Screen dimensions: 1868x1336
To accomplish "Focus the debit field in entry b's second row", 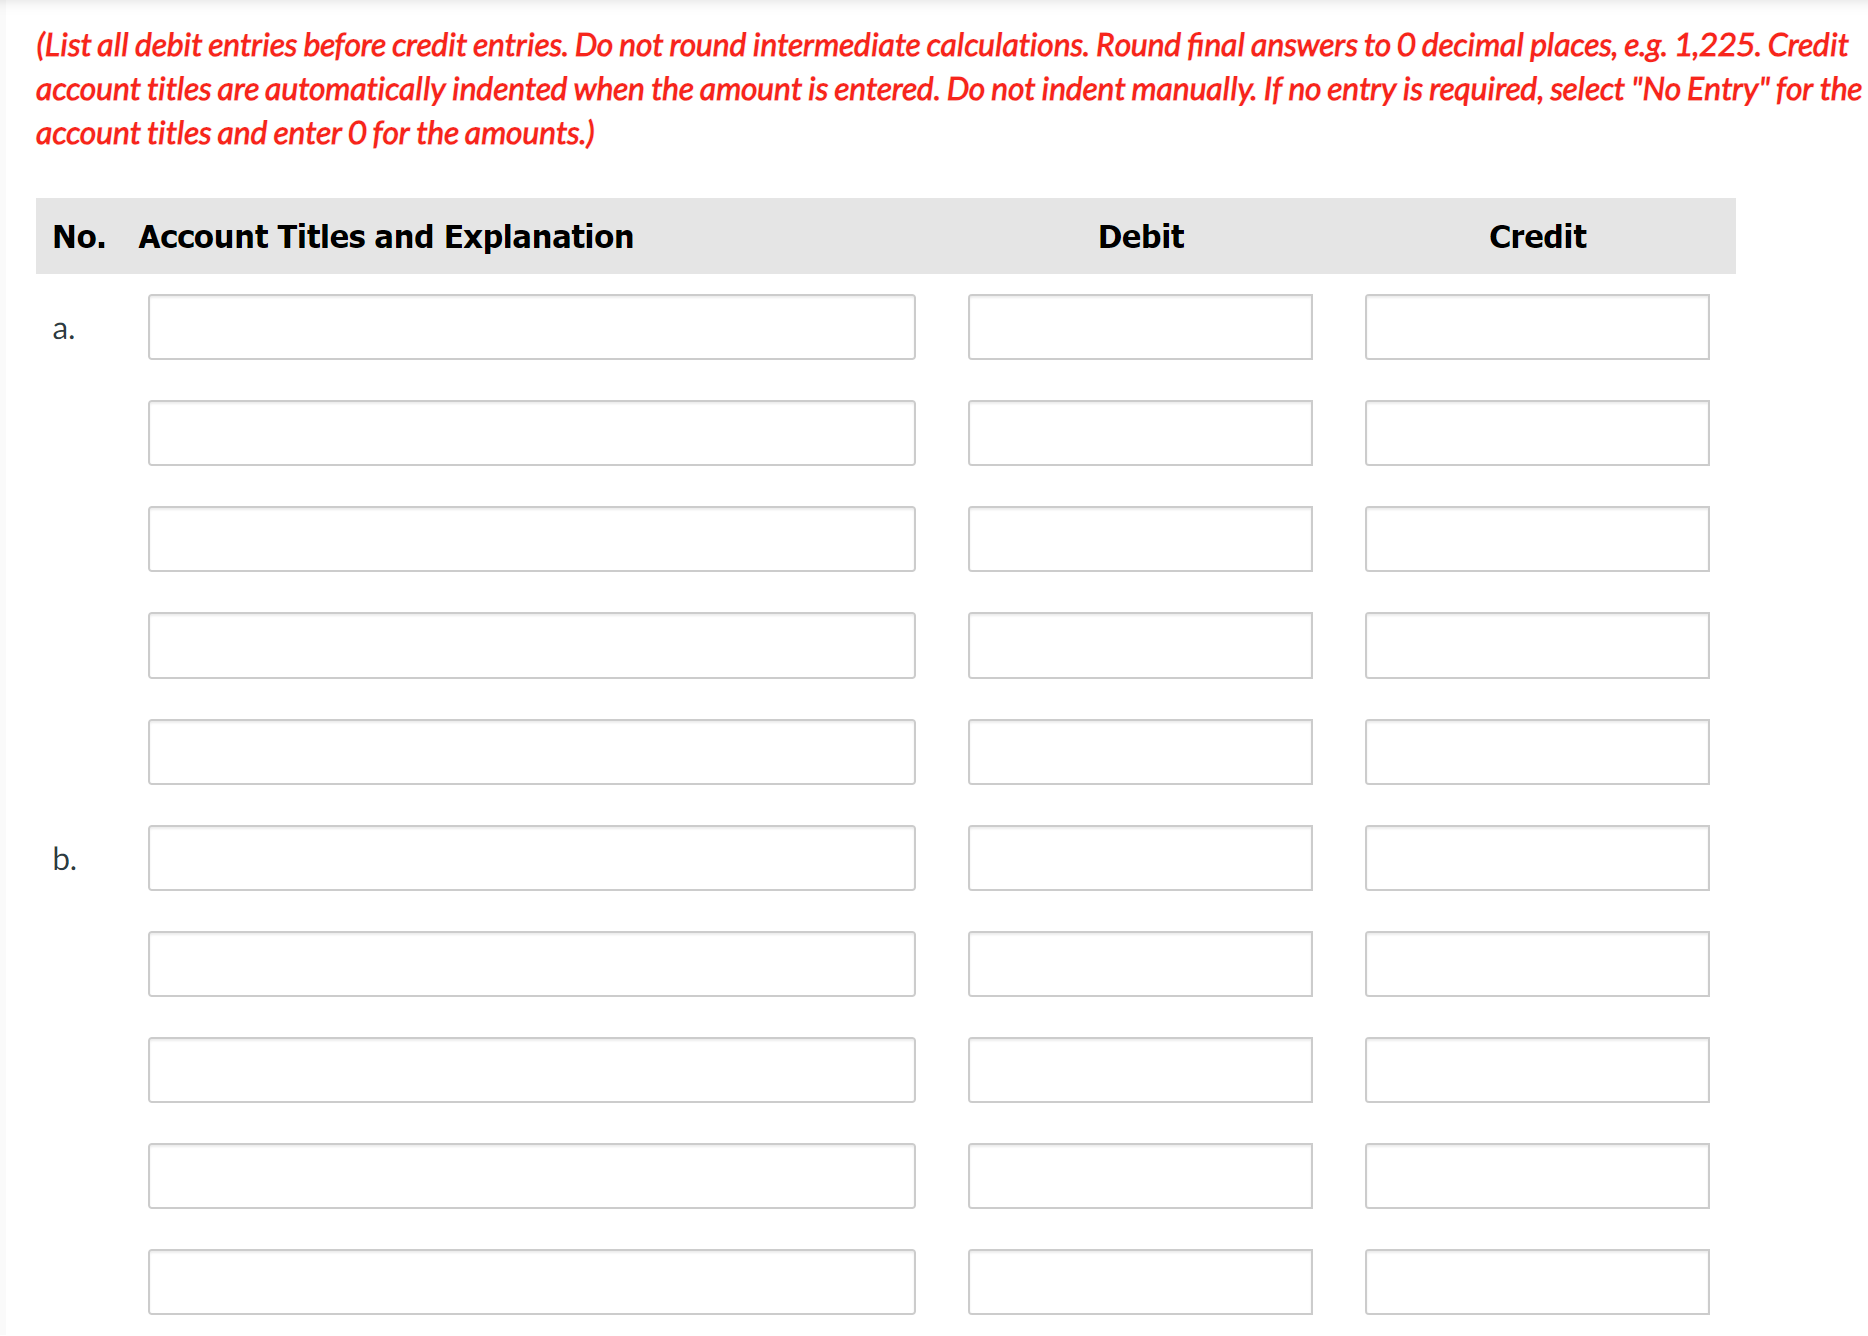I will [x=1140, y=964].
